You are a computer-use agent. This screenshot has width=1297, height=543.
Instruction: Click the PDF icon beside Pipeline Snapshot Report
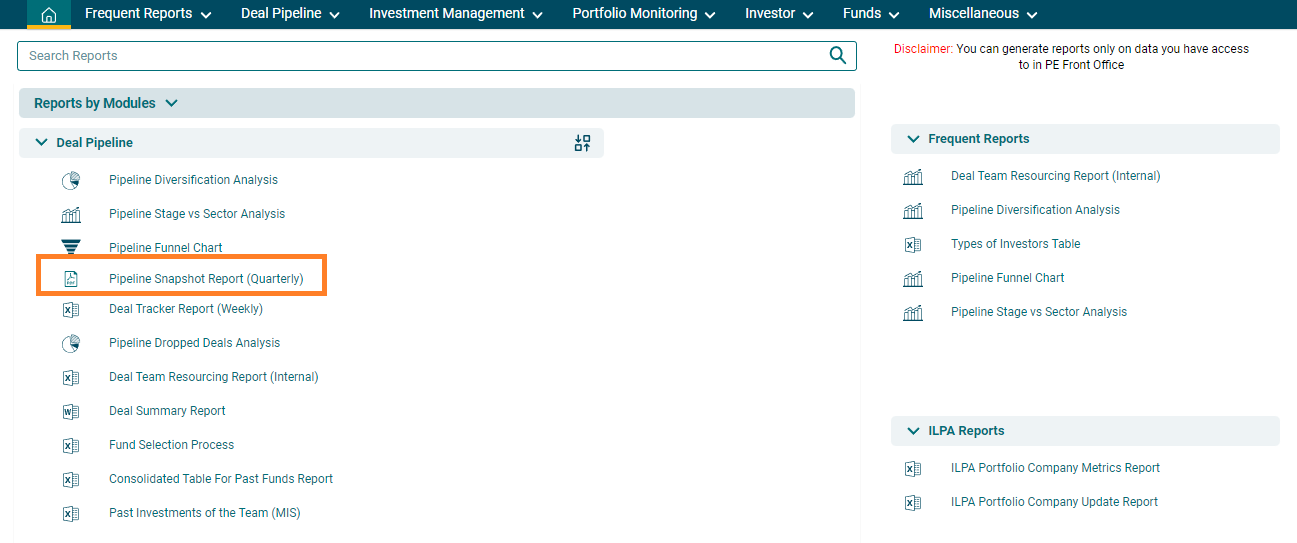pos(71,279)
